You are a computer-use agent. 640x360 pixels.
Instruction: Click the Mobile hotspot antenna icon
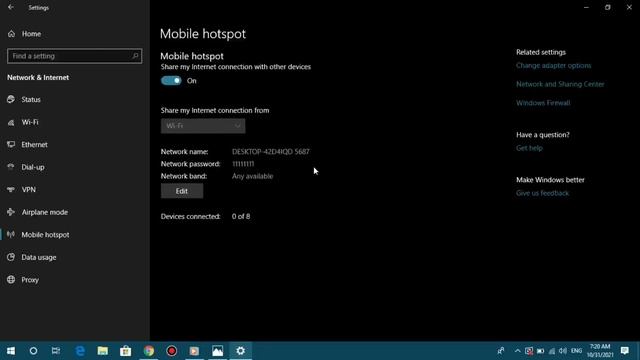coord(11,235)
